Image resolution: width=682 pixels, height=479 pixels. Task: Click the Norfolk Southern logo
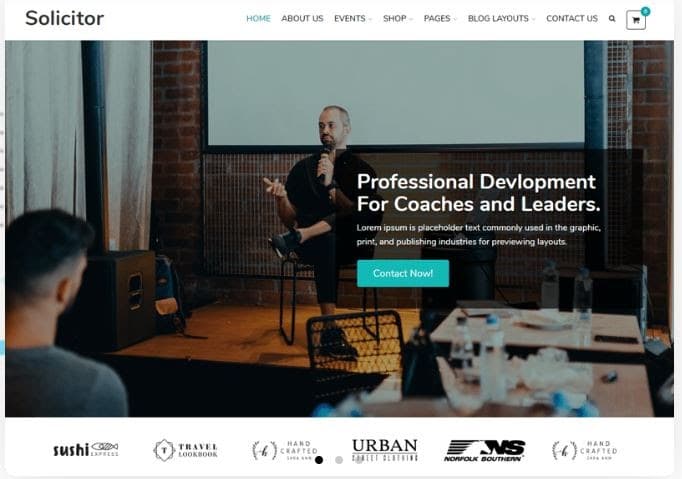click(x=484, y=450)
